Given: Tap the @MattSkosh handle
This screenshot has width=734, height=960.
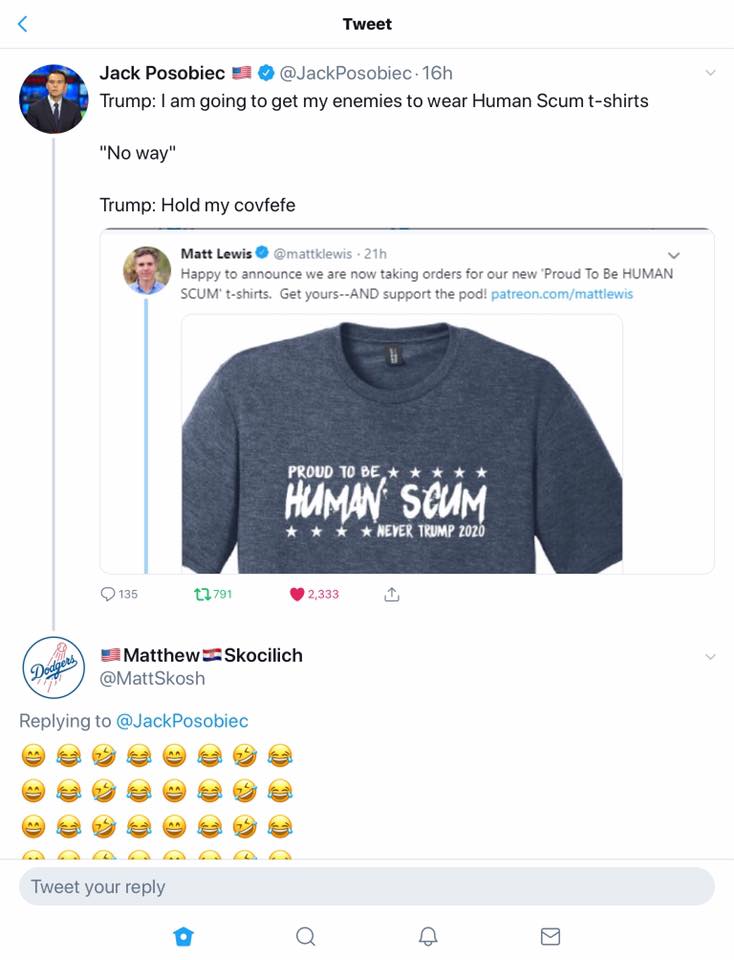Looking at the screenshot, I should pyautogui.click(x=152, y=678).
